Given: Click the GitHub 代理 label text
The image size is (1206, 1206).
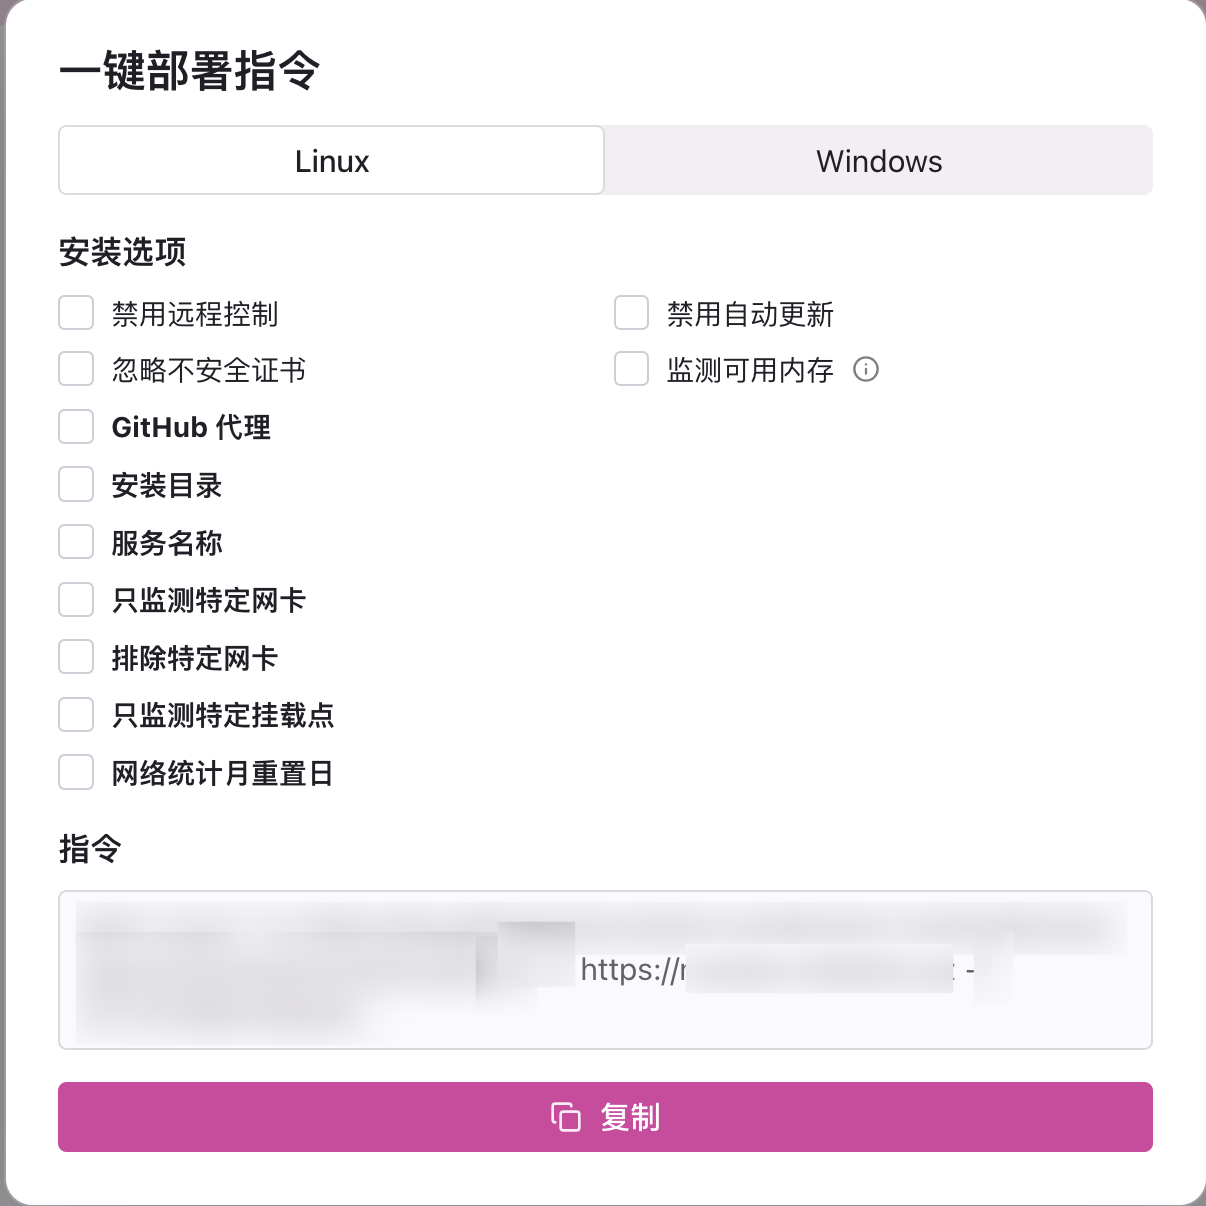Looking at the screenshot, I should (x=191, y=428).
